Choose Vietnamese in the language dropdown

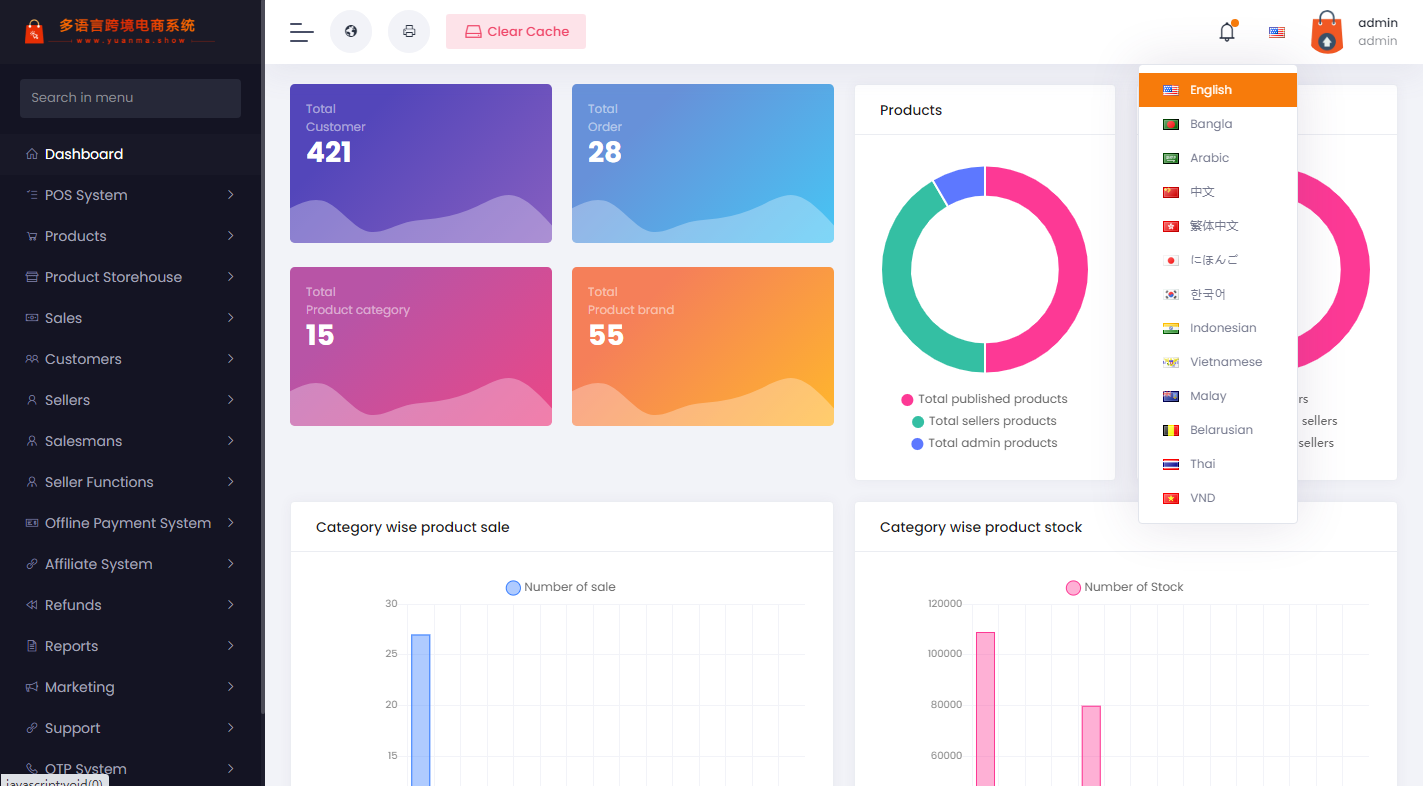(1225, 362)
